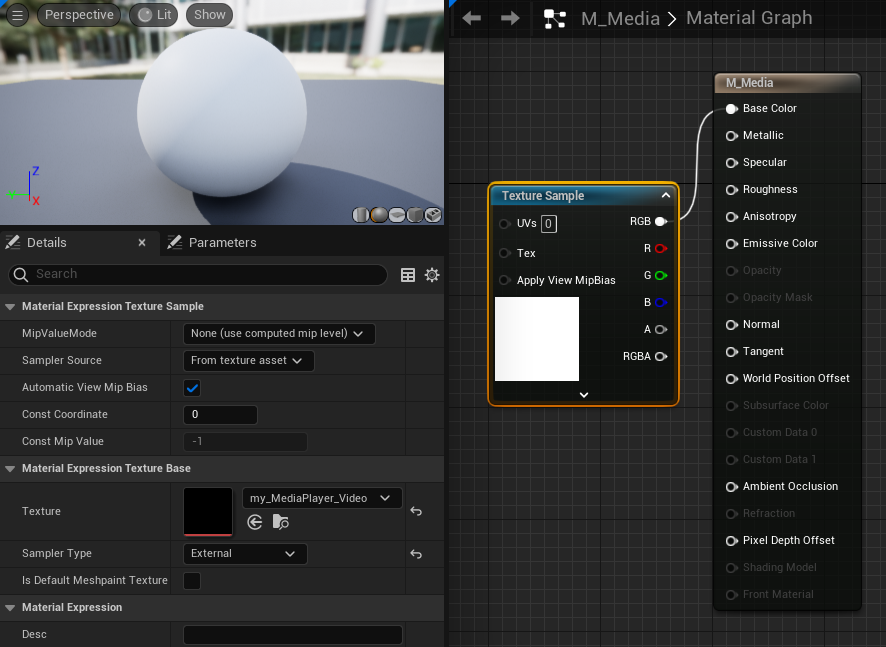886x647 pixels.
Task: Select the Details tab
Action: tap(46, 243)
